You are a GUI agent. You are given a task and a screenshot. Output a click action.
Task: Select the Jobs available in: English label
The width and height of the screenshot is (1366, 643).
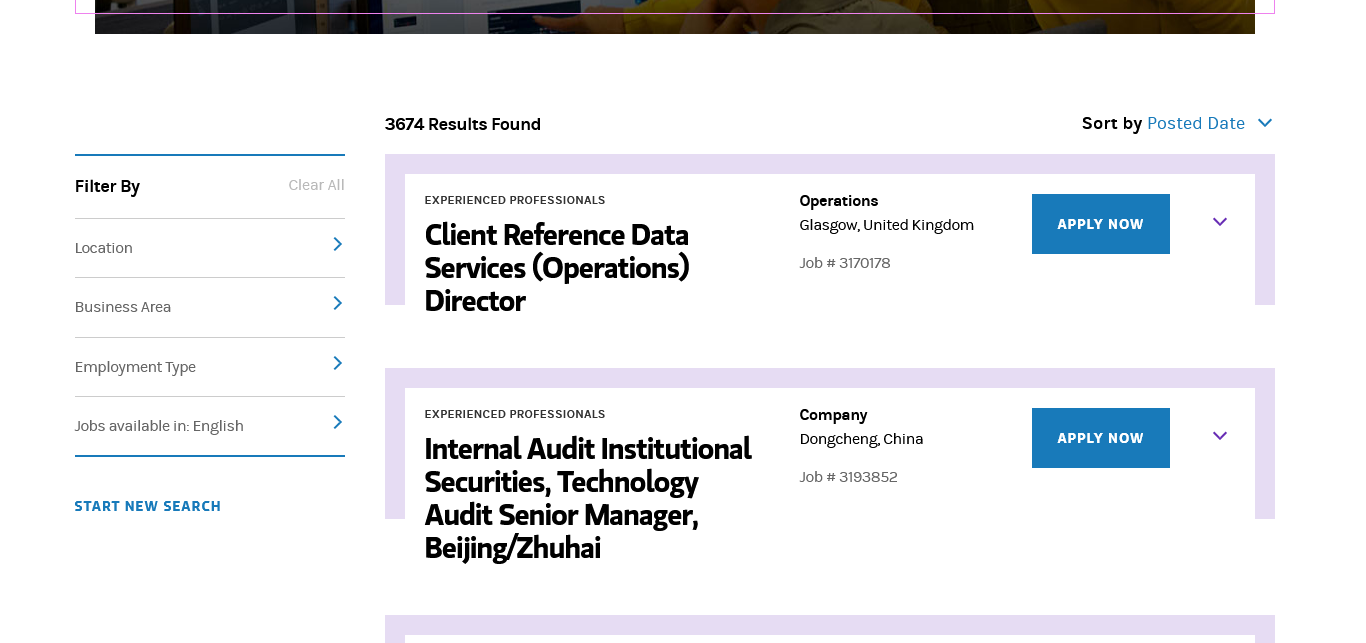159,426
